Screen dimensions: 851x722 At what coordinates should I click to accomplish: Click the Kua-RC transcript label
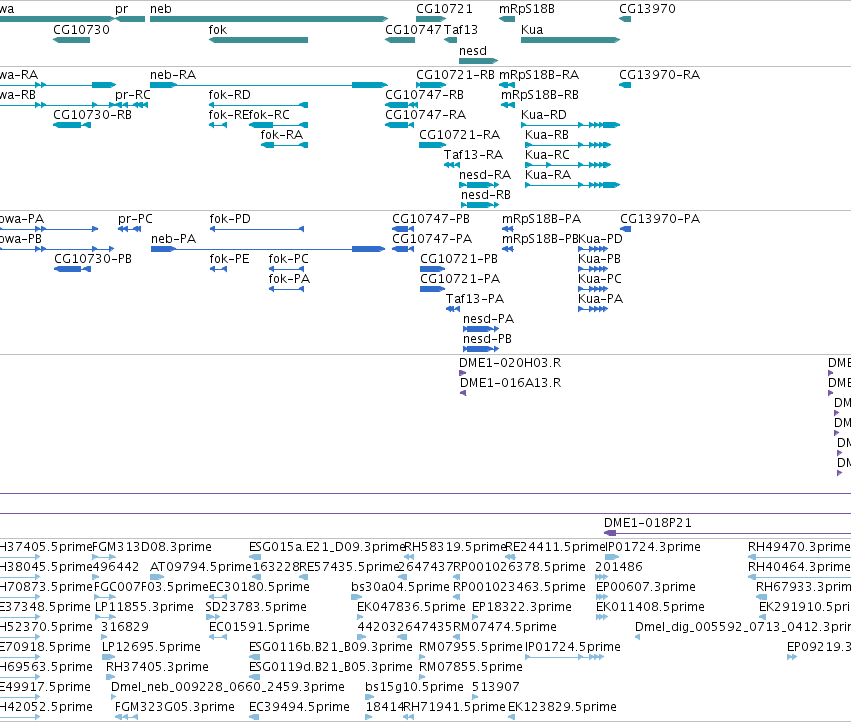tap(548, 155)
